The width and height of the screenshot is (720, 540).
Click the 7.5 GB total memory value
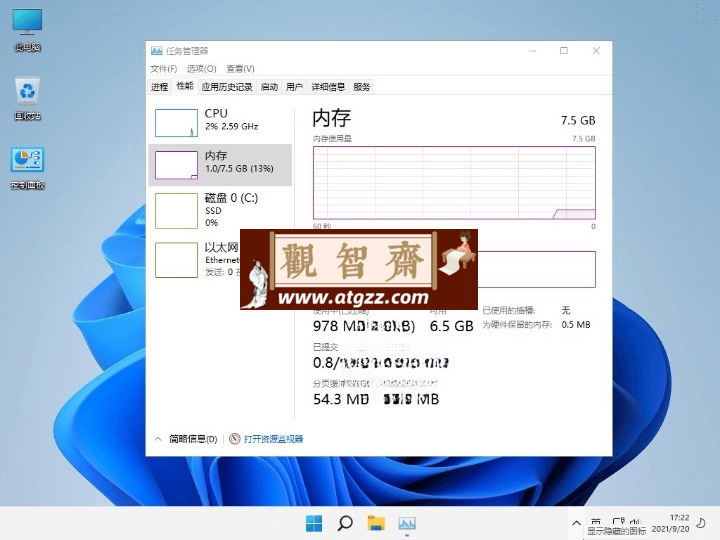pos(578,120)
